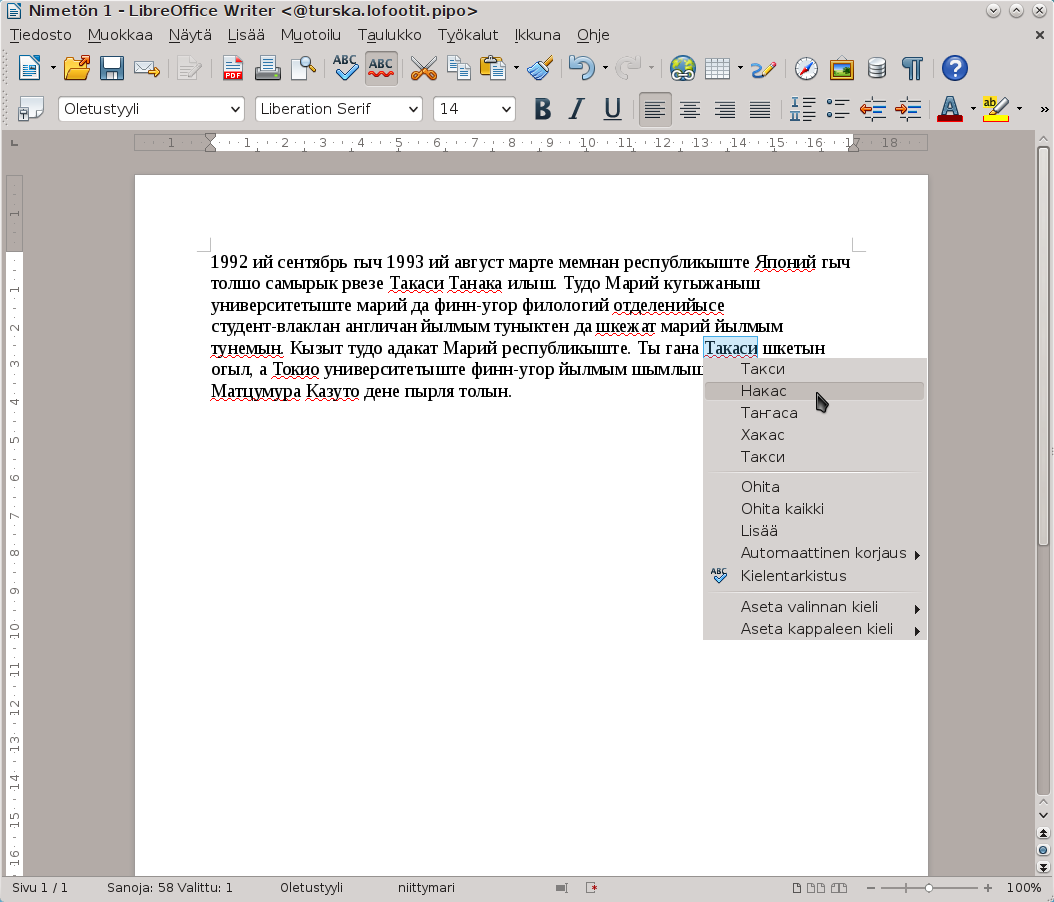1054x902 pixels.
Task: Select Ohita to ignore the word
Action: coord(814,487)
